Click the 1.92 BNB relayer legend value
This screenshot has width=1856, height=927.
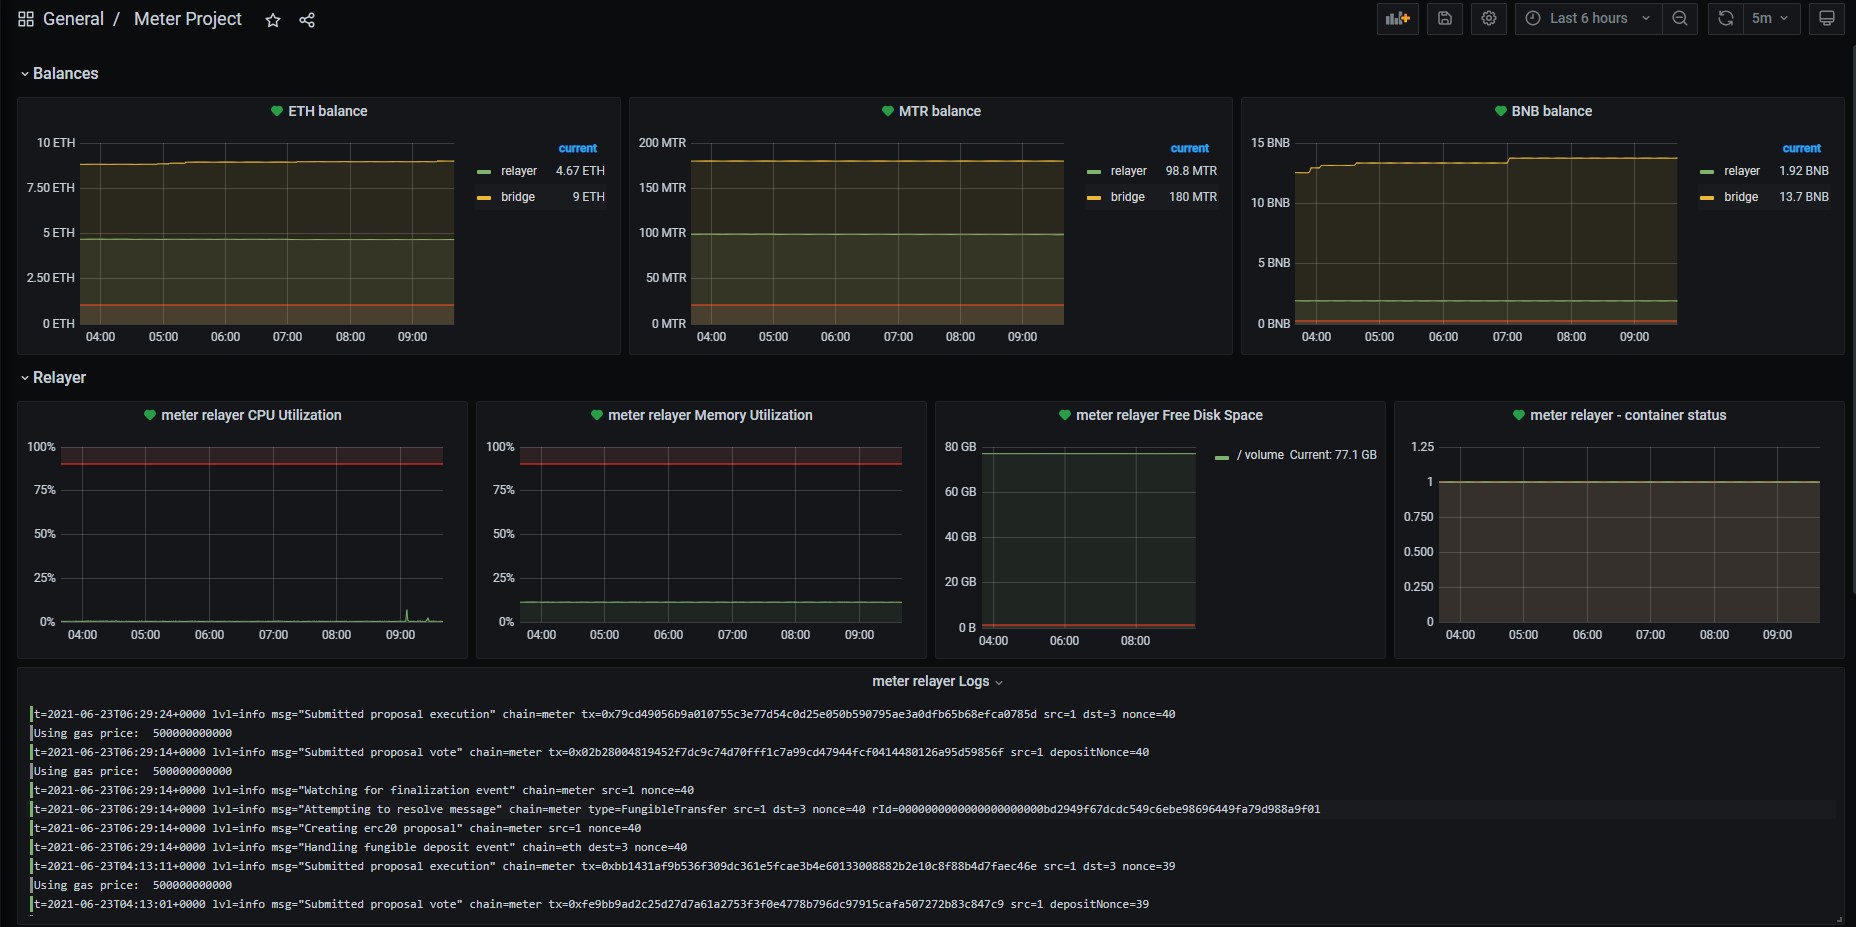(1804, 171)
